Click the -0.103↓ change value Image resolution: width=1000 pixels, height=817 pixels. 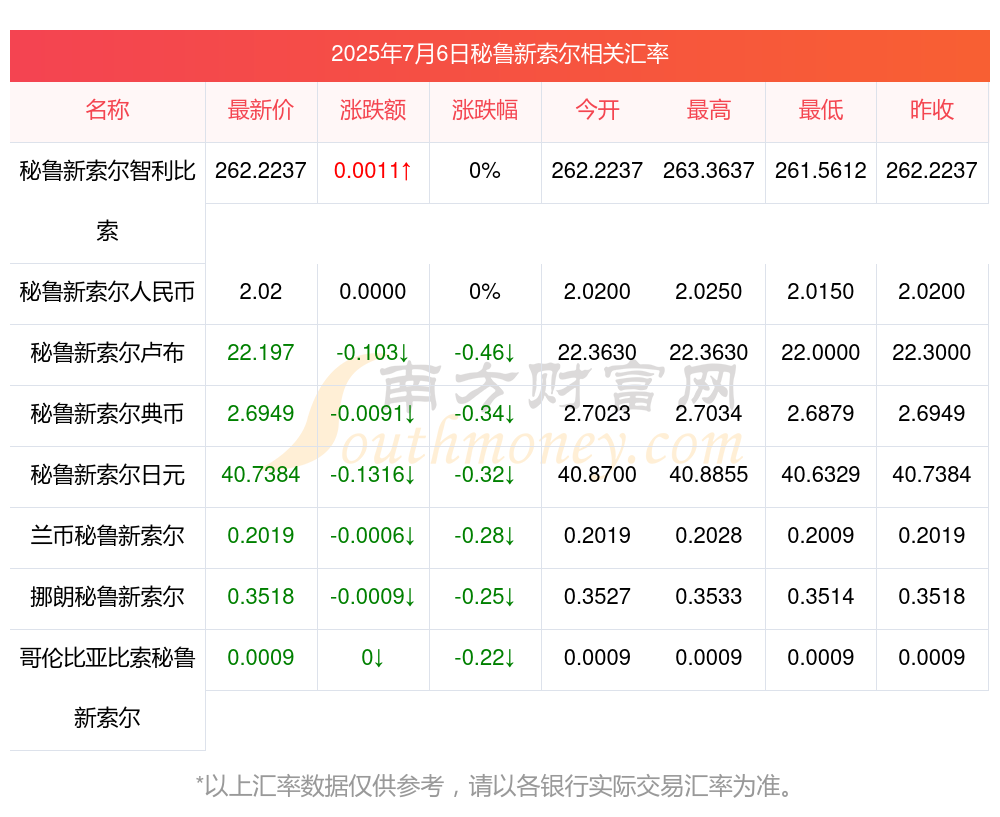pos(373,352)
